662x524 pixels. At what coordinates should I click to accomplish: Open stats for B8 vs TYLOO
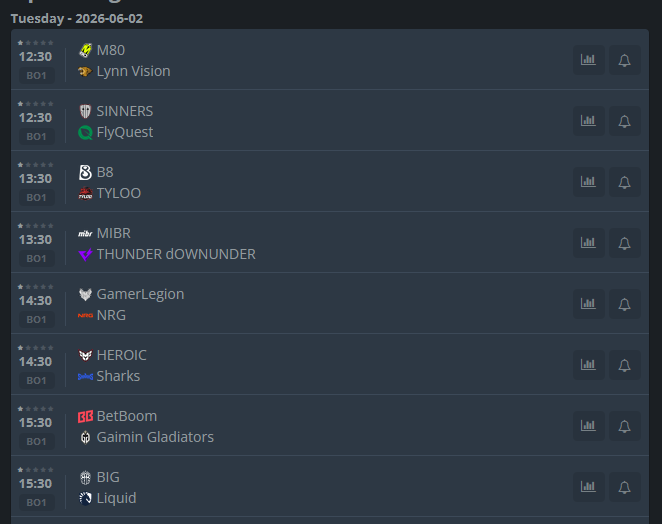pos(589,182)
